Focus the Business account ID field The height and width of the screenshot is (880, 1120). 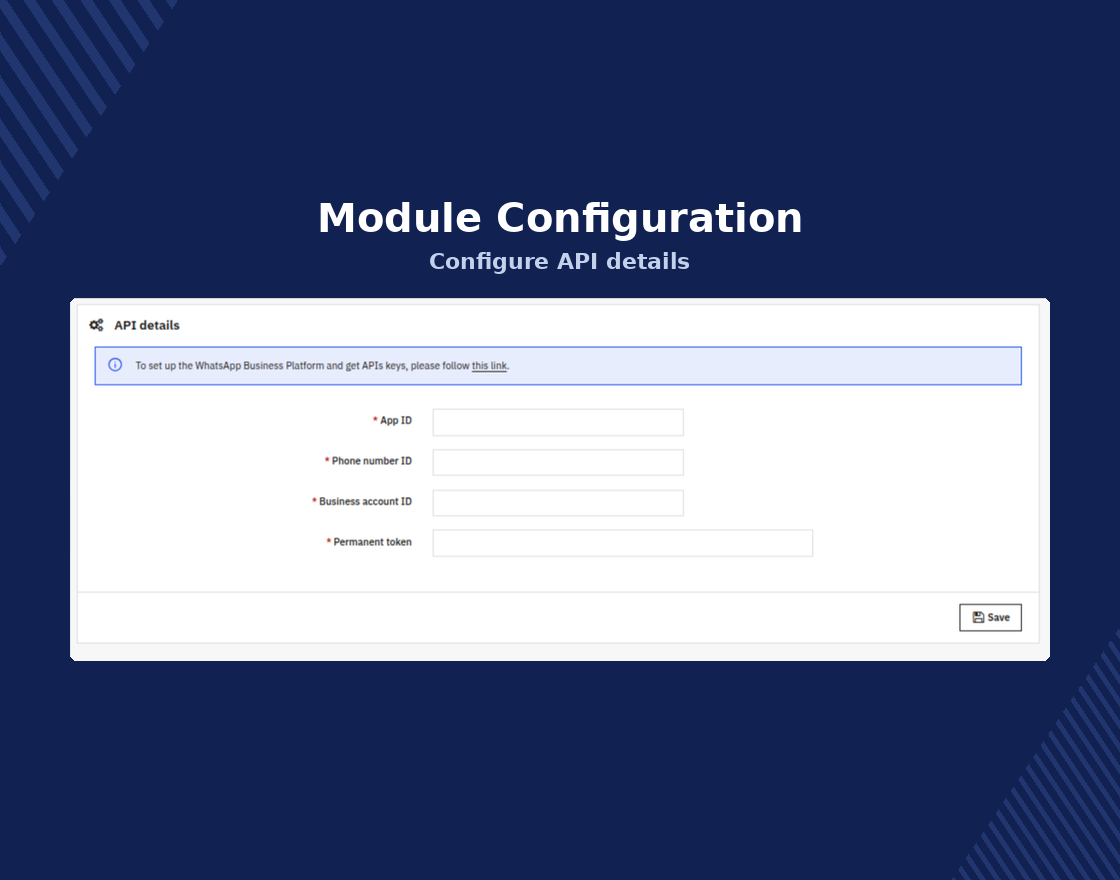tap(558, 503)
